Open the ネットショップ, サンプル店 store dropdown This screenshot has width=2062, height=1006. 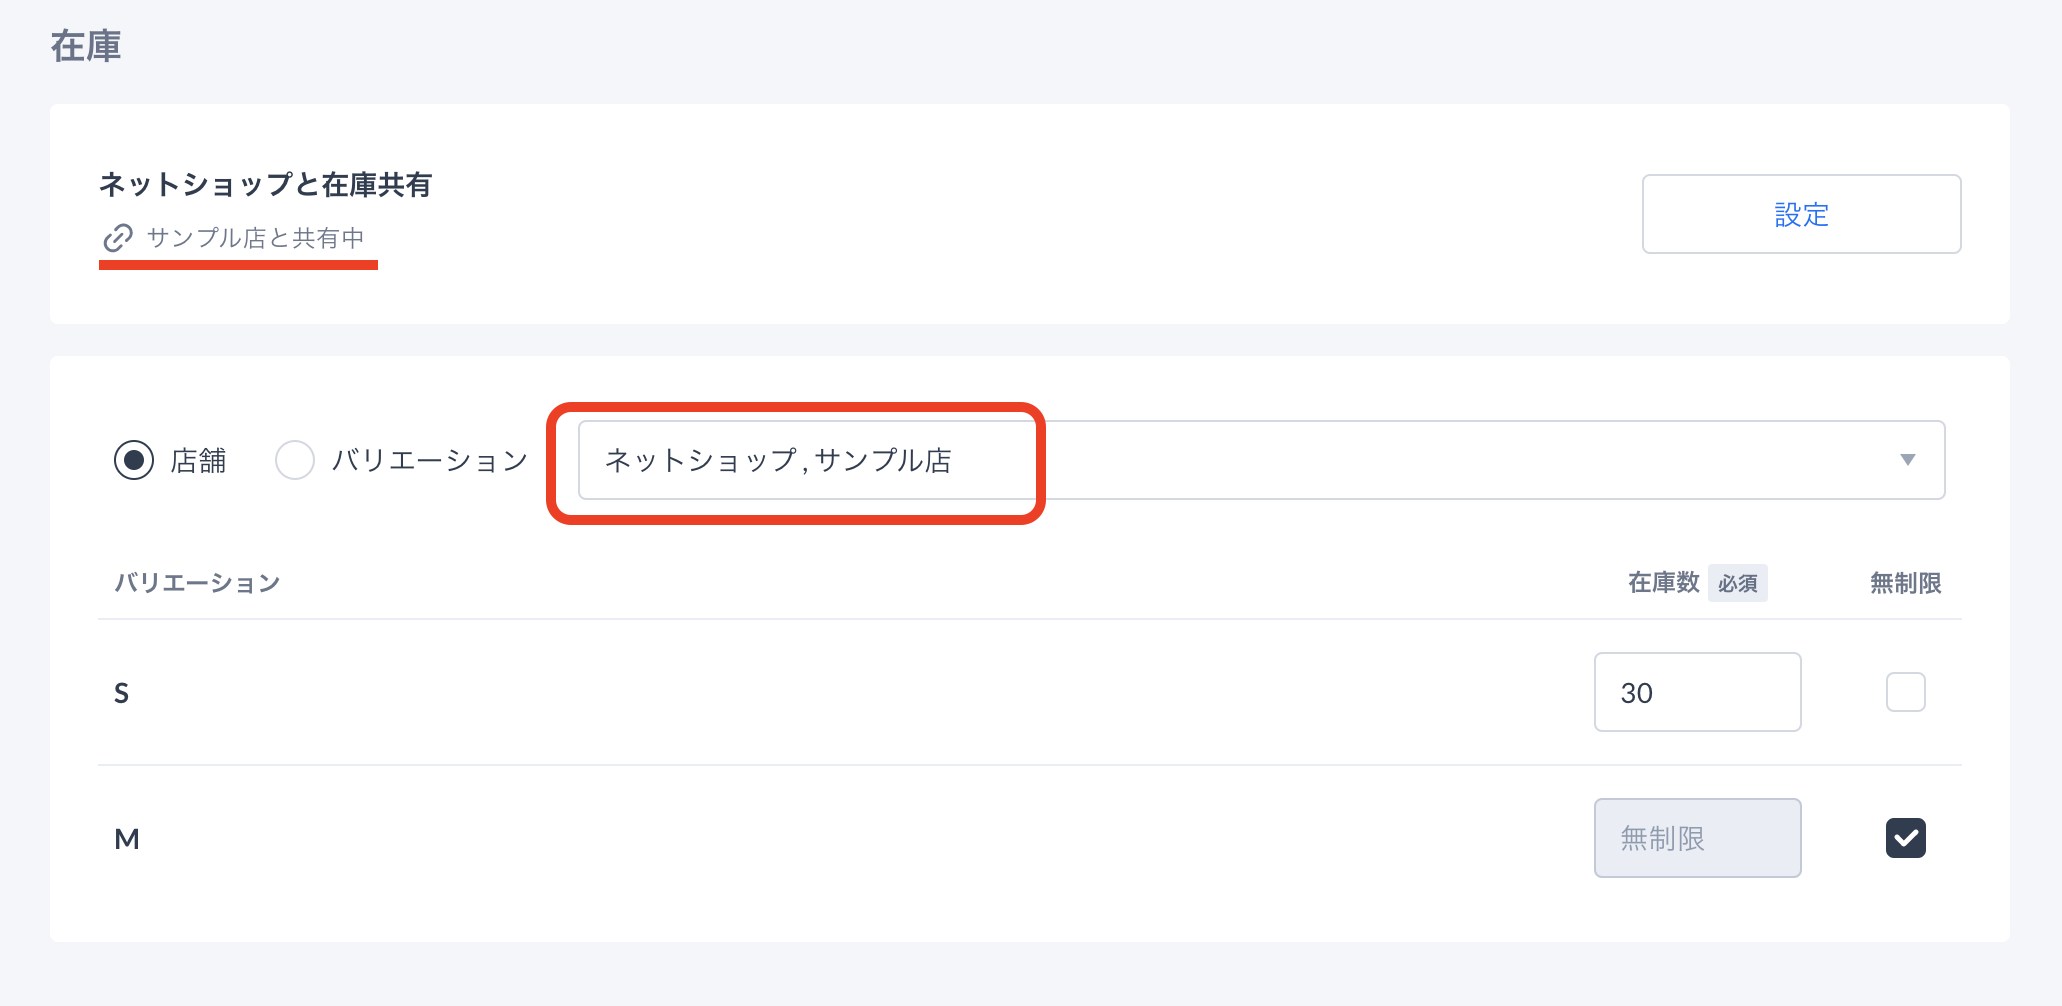(x=1261, y=460)
